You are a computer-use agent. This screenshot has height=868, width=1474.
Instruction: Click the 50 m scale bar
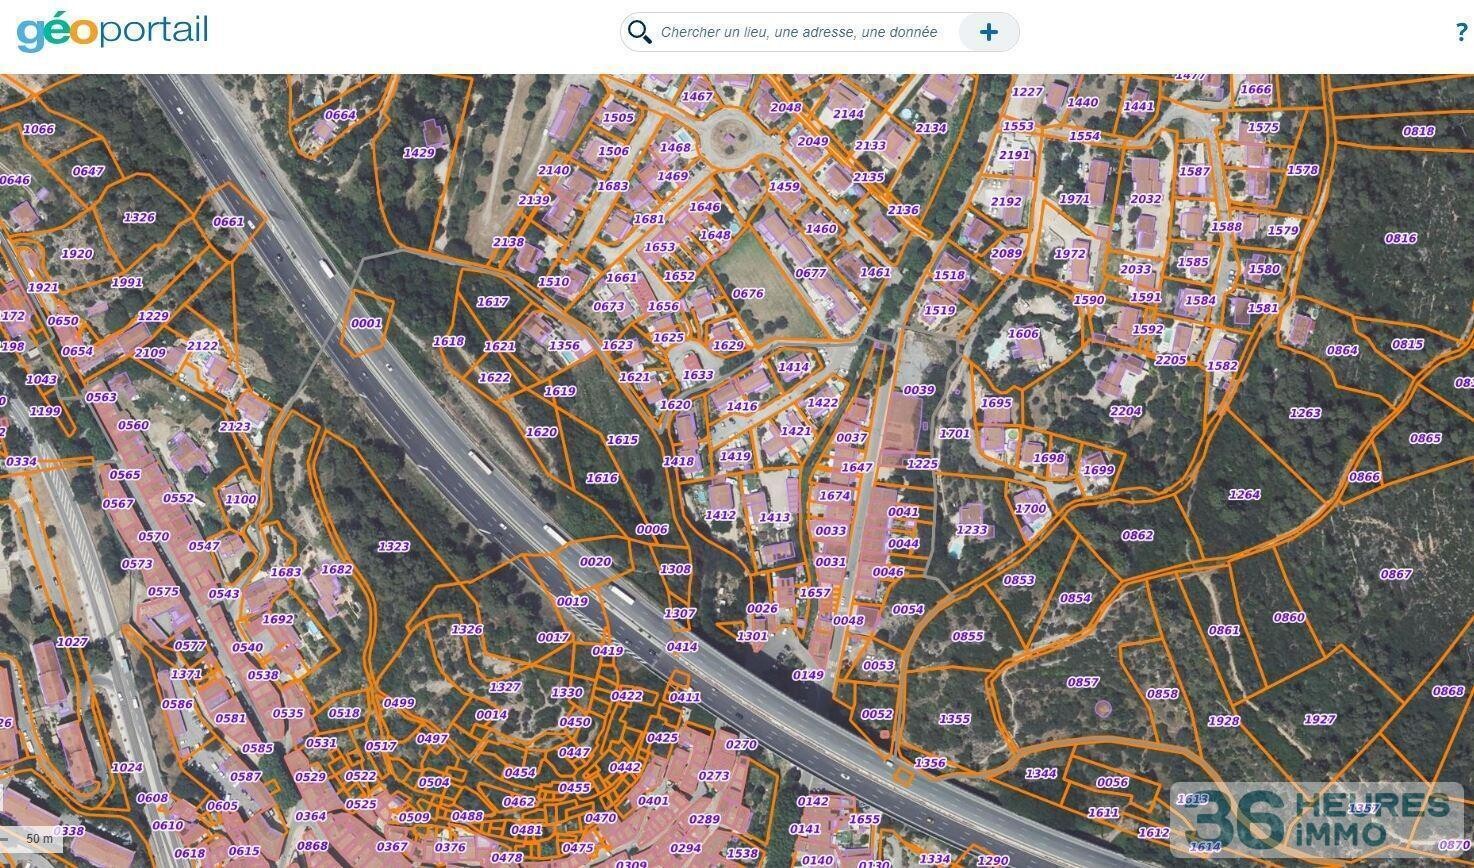pos(42,837)
